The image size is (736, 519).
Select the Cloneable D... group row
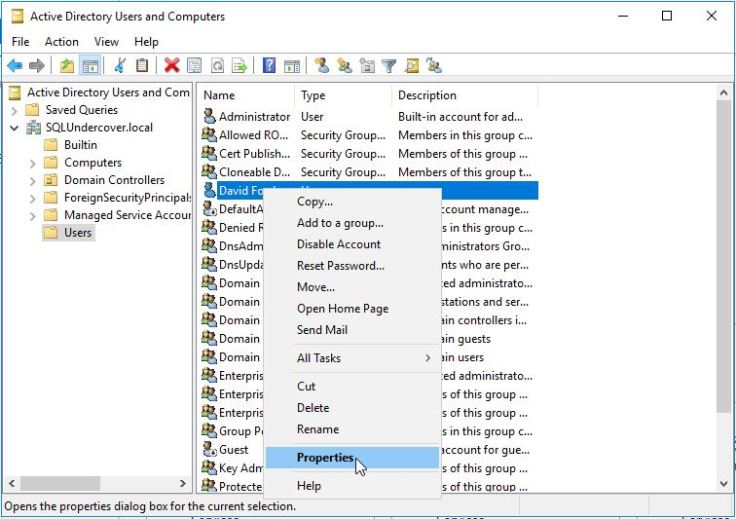click(368, 172)
